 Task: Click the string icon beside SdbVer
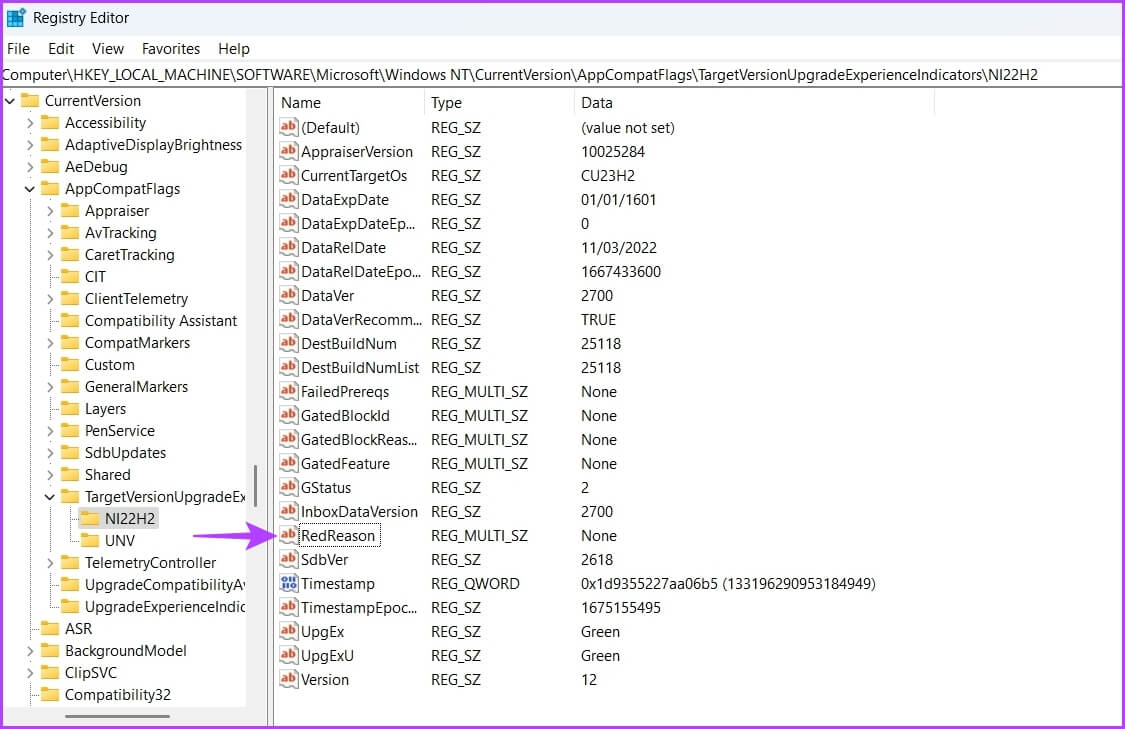tap(288, 559)
